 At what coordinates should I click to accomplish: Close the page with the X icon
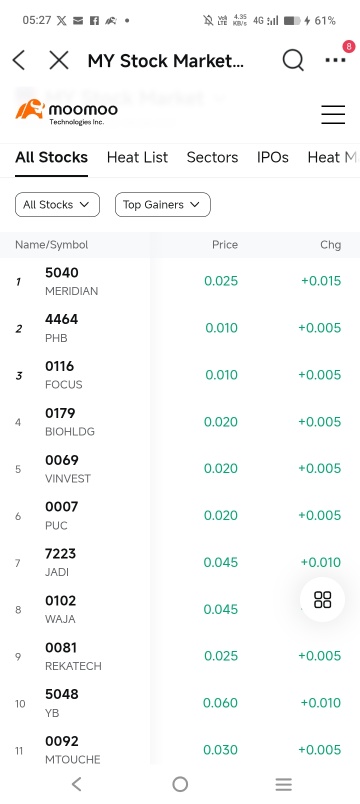click(x=59, y=61)
